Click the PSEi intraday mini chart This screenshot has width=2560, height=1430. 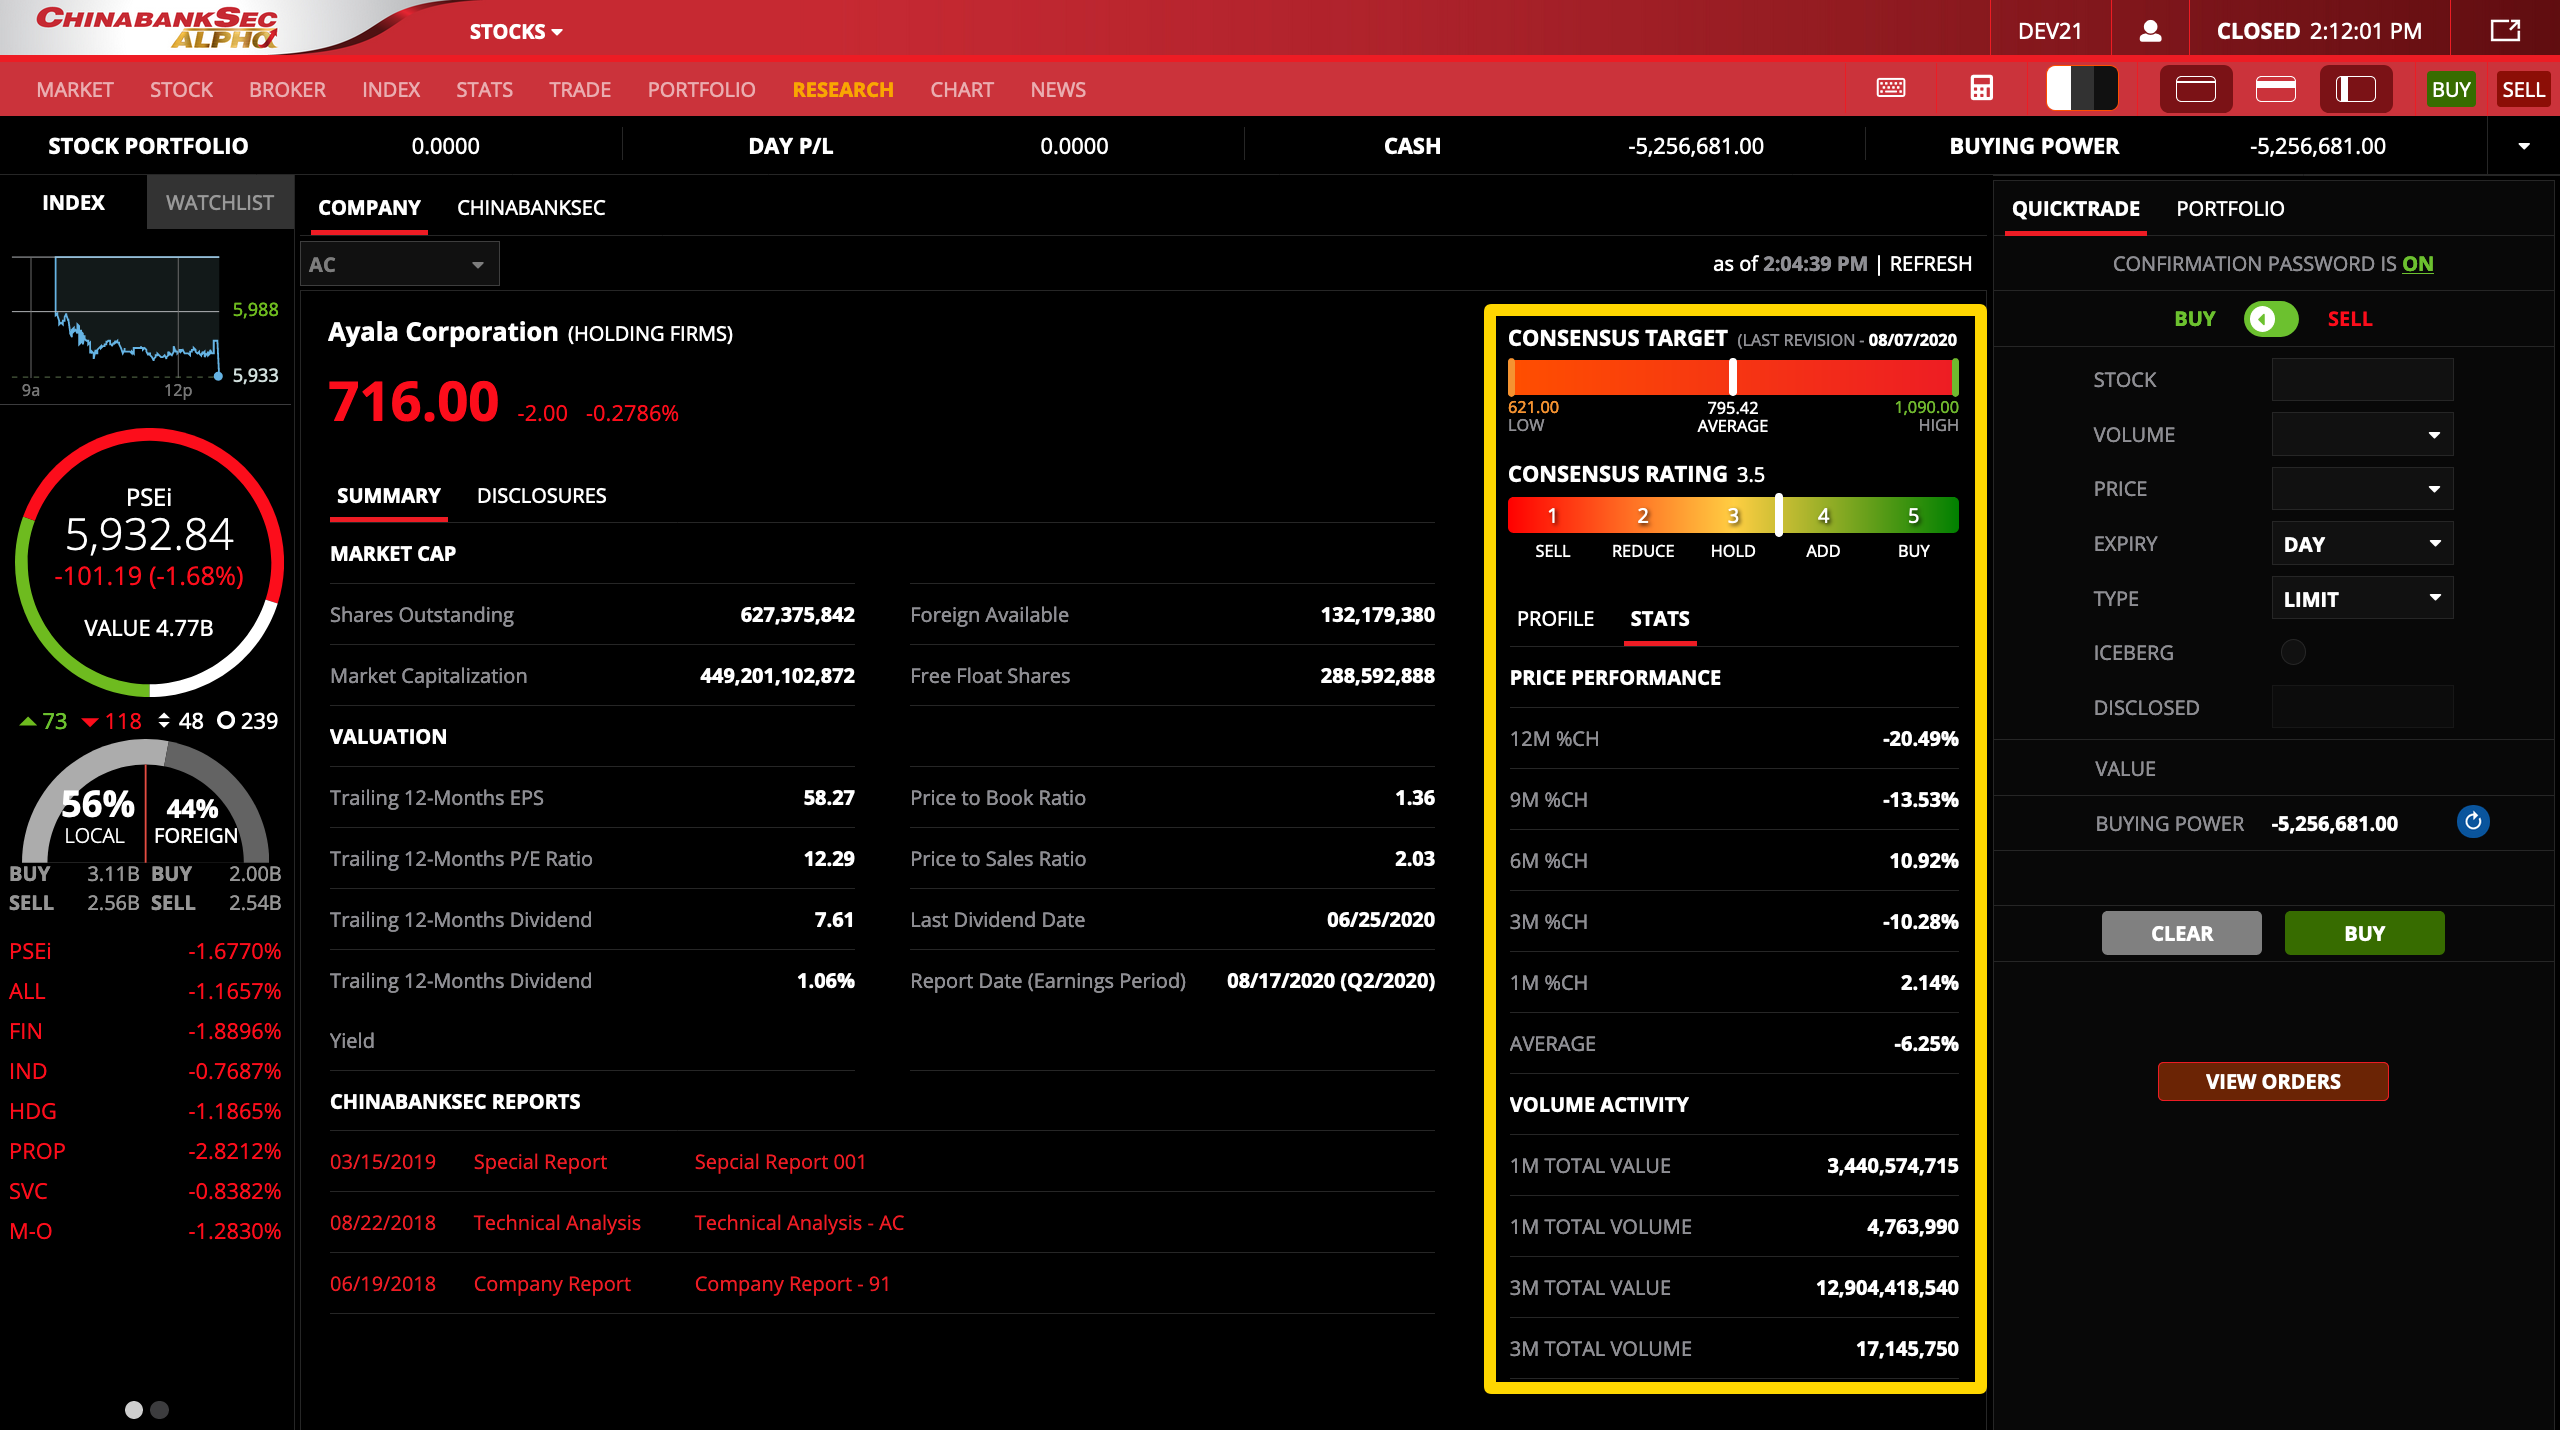[x=116, y=320]
